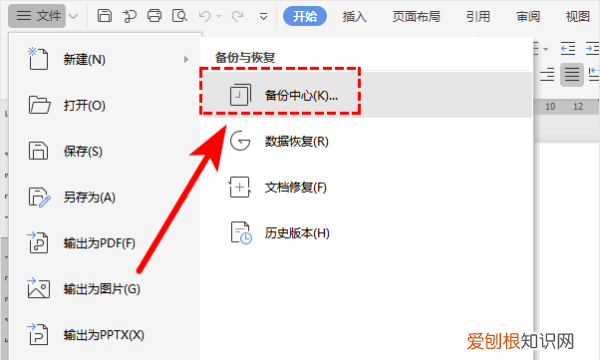The height and width of the screenshot is (360, 600).
Task: Open the 文件 menu button
Action: 37,16
